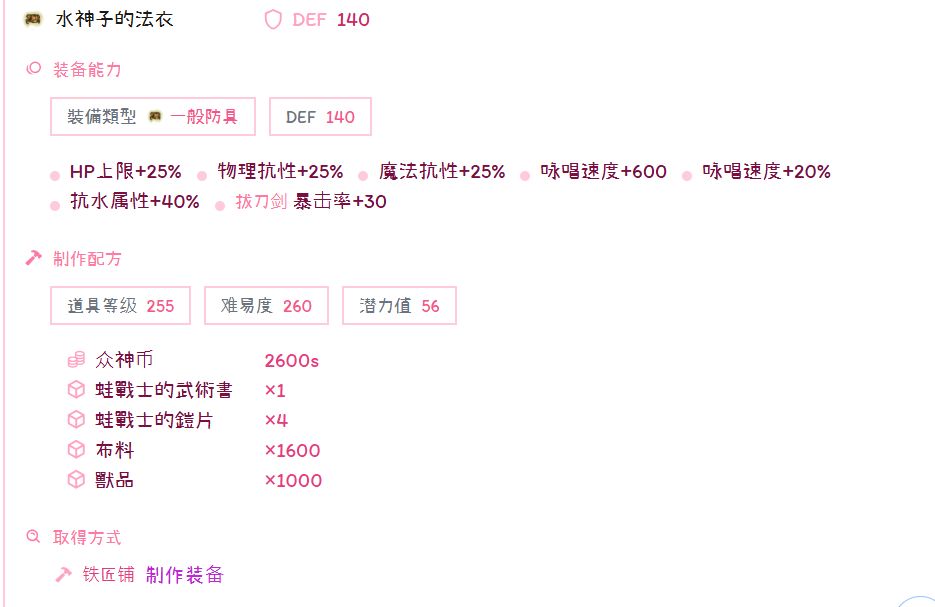Click the cube icon next to 獸品
The height and width of the screenshot is (607, 935).
click(76, 480)
